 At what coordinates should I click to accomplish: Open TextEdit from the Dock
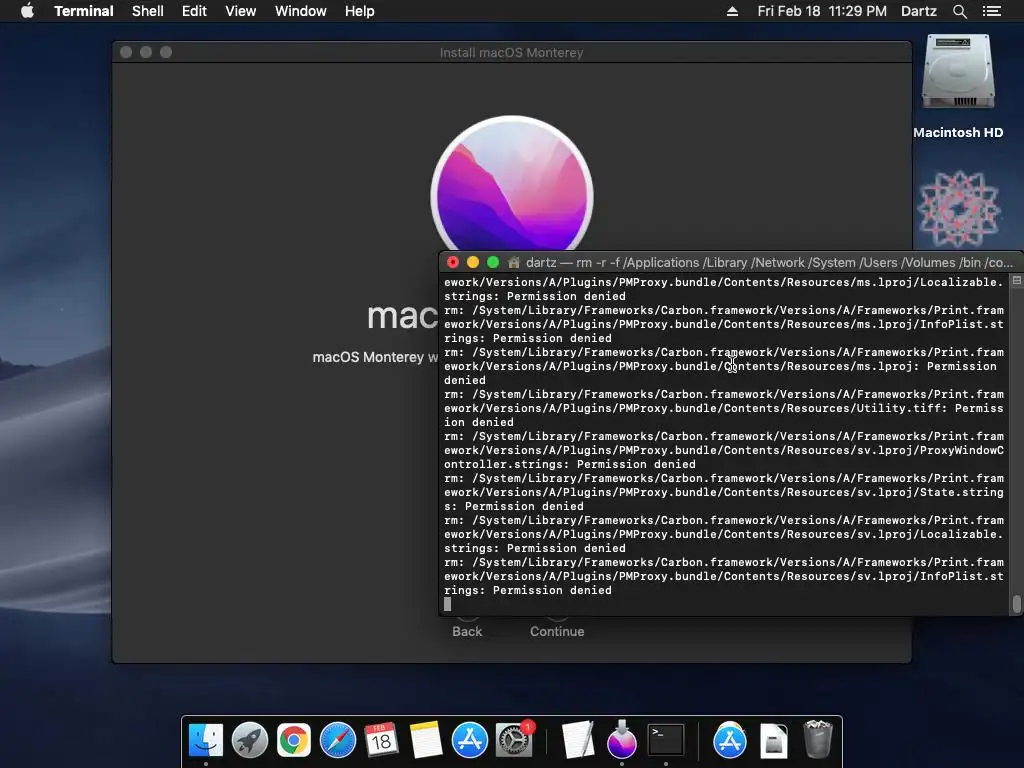pyautogui.click(x=578, y=741)
